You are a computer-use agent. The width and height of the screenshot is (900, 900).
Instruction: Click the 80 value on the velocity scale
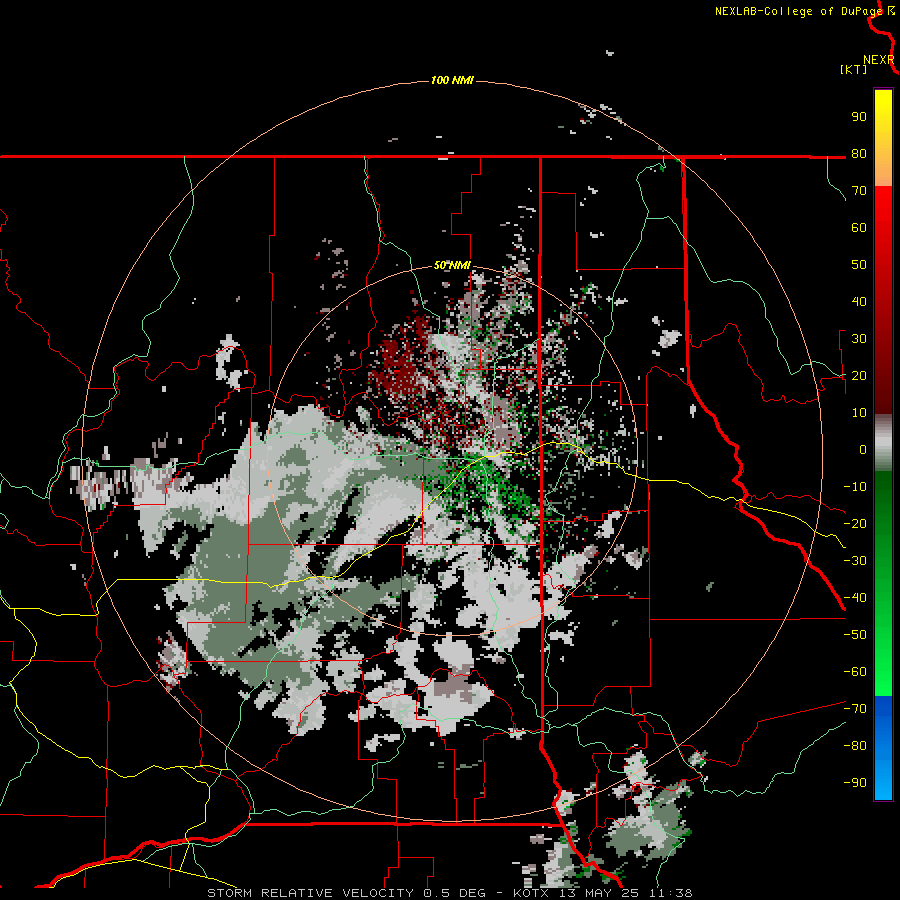[859, 153]
